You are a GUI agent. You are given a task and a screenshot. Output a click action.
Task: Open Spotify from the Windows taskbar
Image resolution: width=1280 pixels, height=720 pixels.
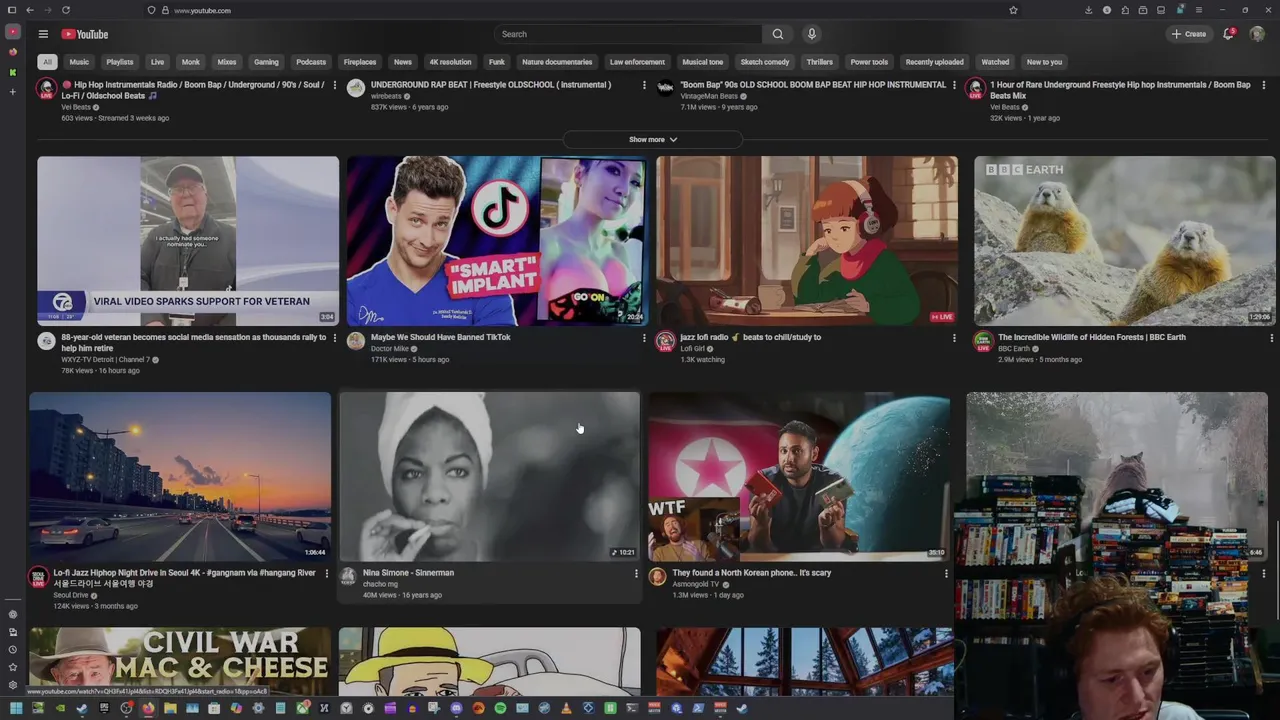point(500,709)
